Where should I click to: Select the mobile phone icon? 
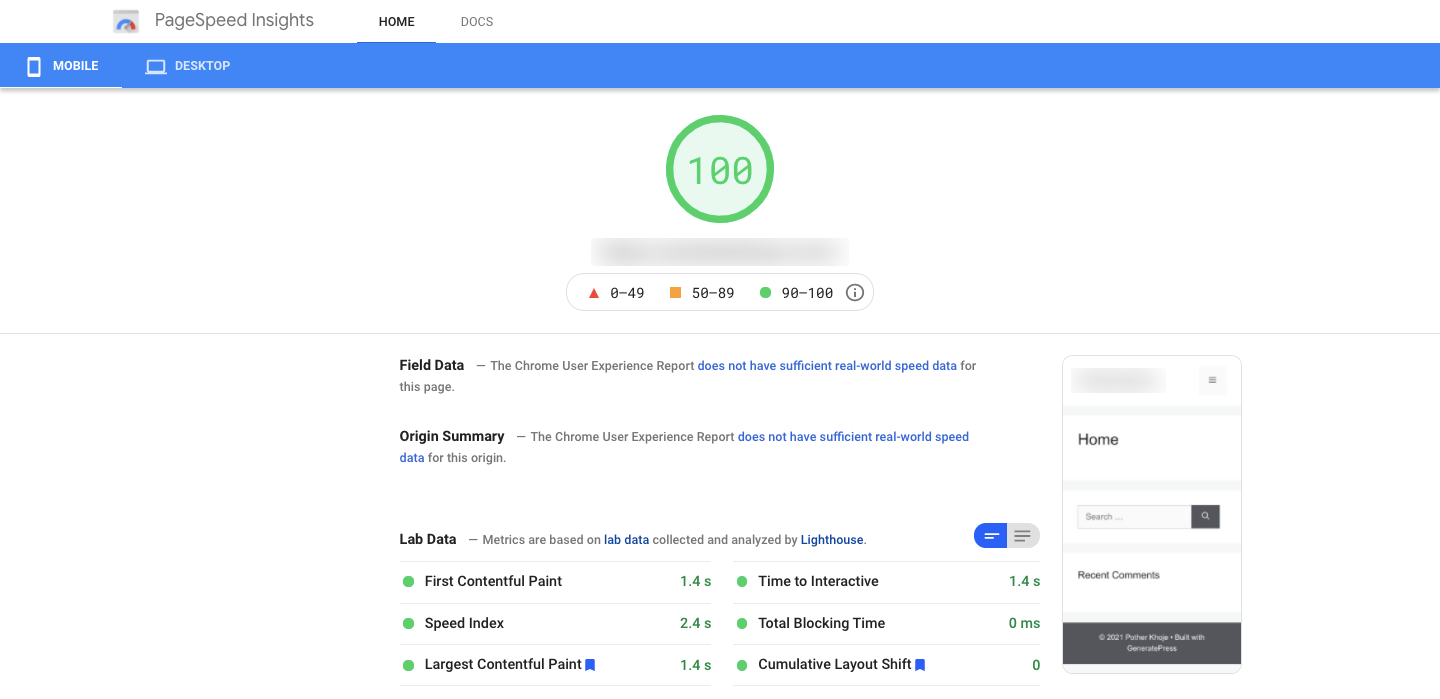[x=34, y=66]
